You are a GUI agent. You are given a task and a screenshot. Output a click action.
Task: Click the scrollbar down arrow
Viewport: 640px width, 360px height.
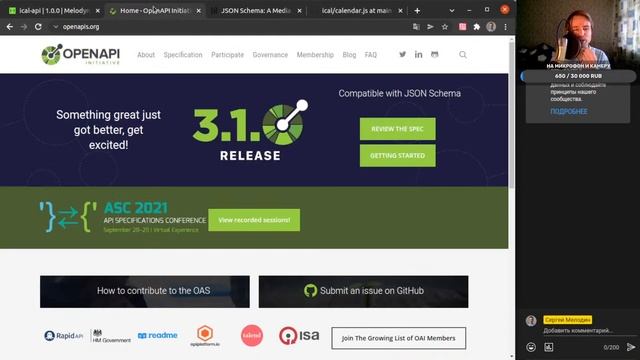[x=512, y=356]
